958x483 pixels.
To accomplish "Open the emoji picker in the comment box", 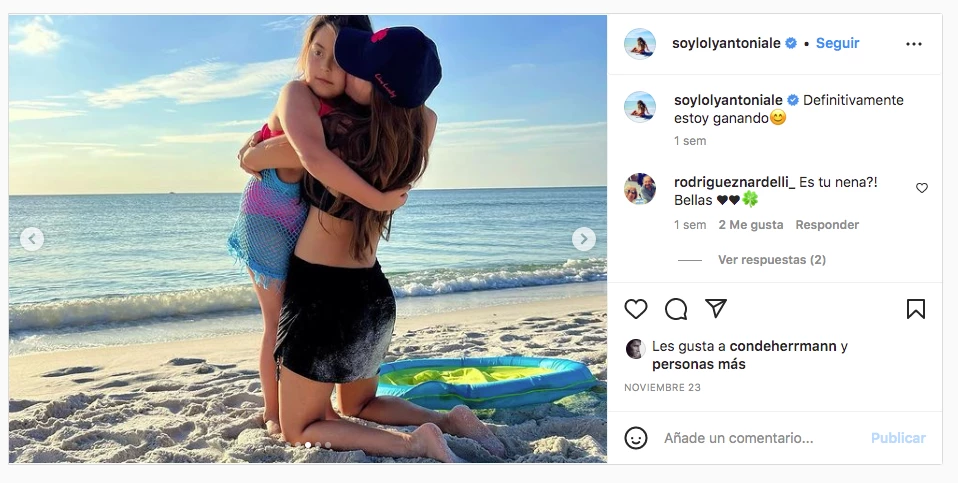I will point(636,438).
